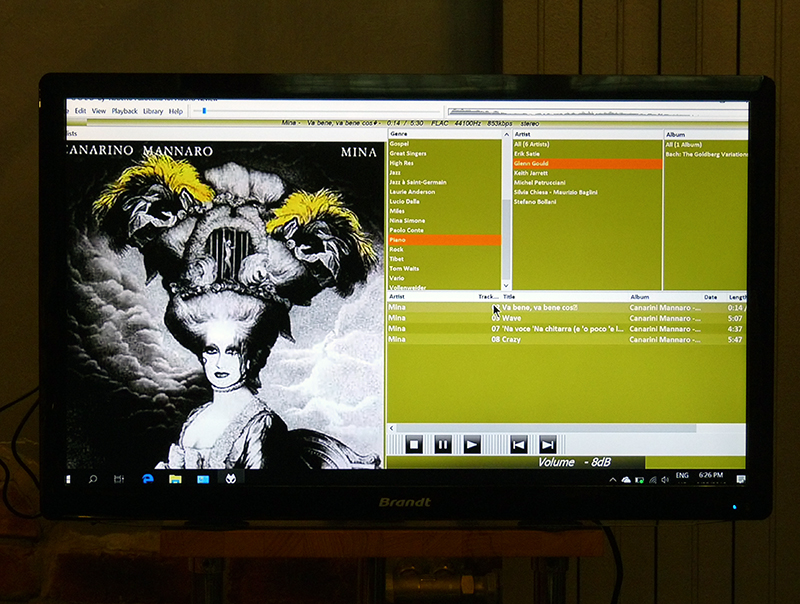Select Jazz à Saint-Germain genre
800x604 pixels.
point(444,182)
